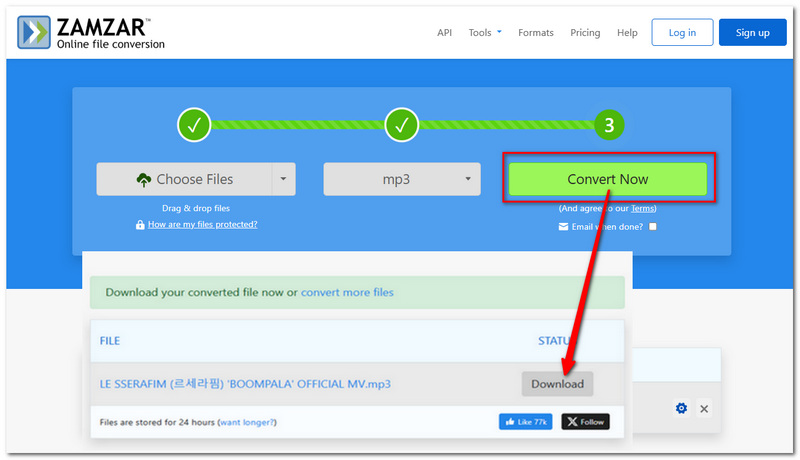Click the convert more files link
The width and height of the screenshot is (800, 460).
coord(347,292)
